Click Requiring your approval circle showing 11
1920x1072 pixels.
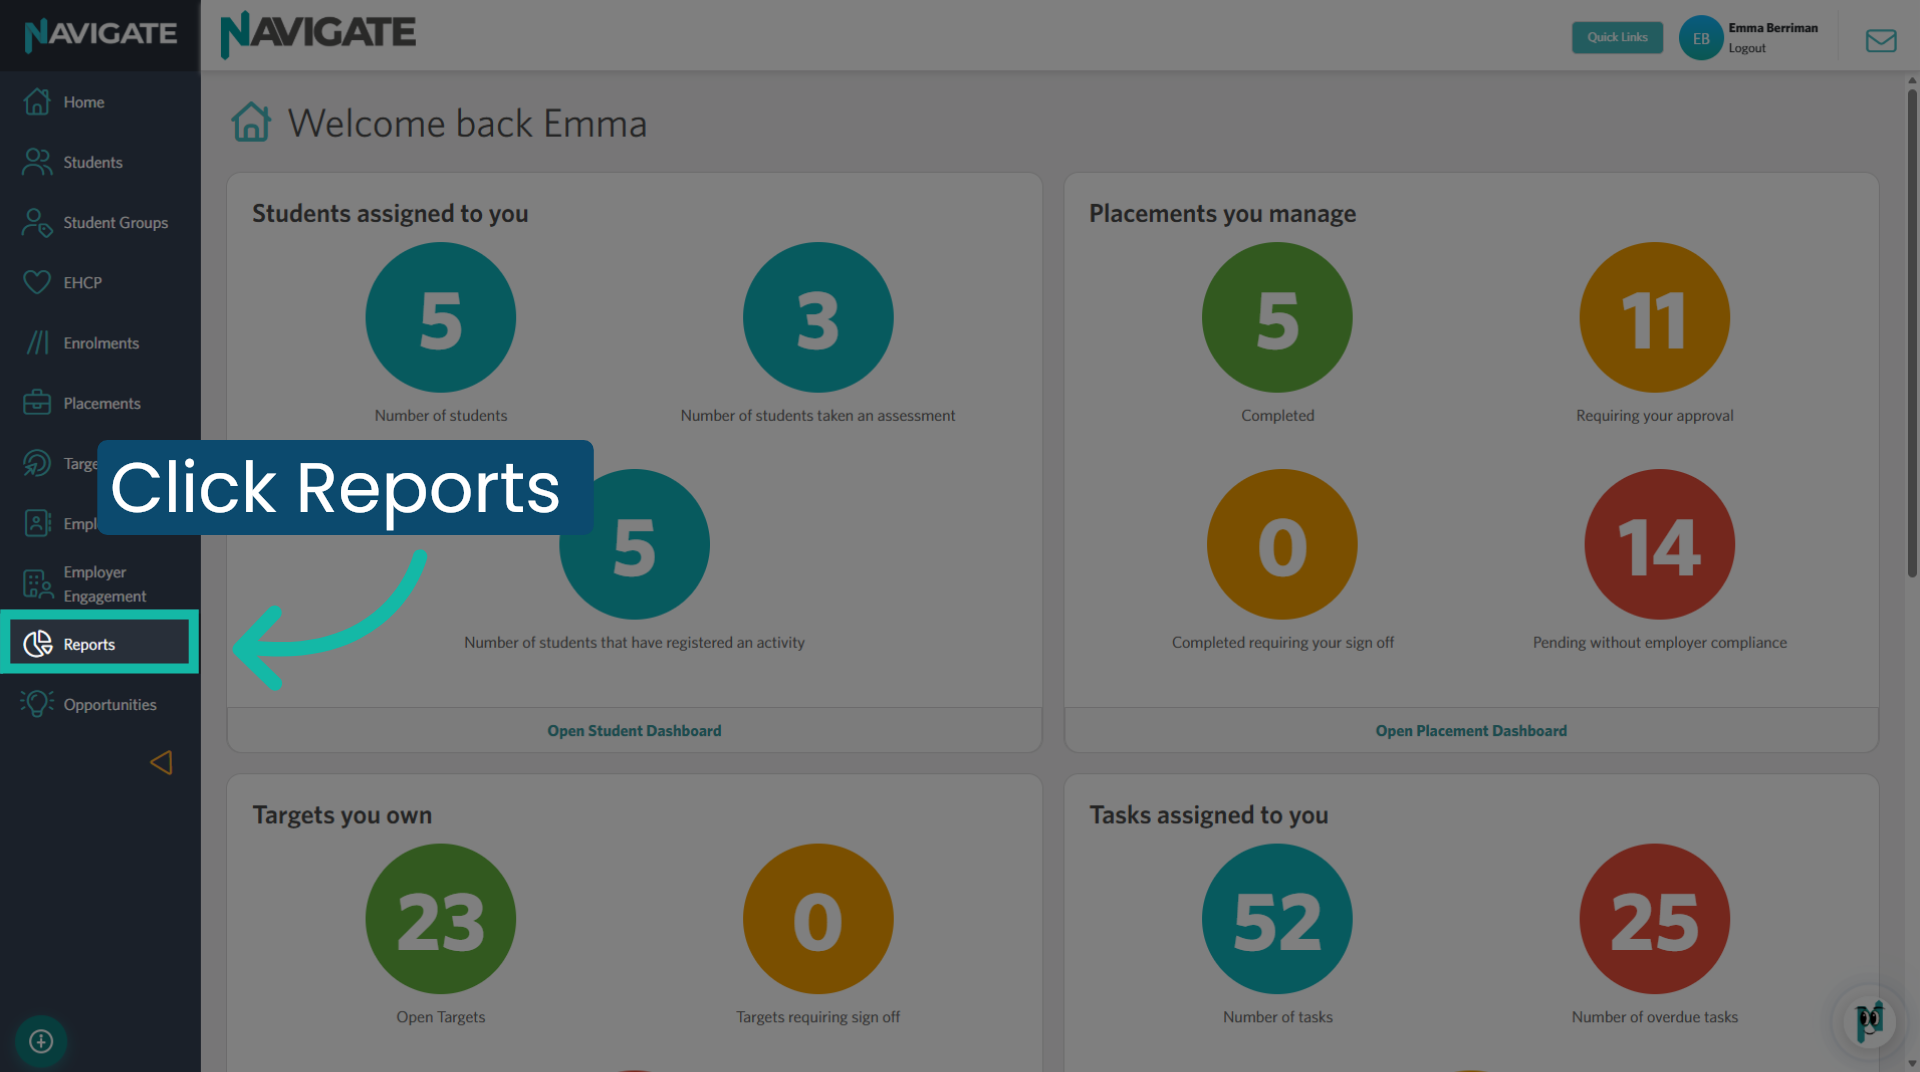point(1655,317)
